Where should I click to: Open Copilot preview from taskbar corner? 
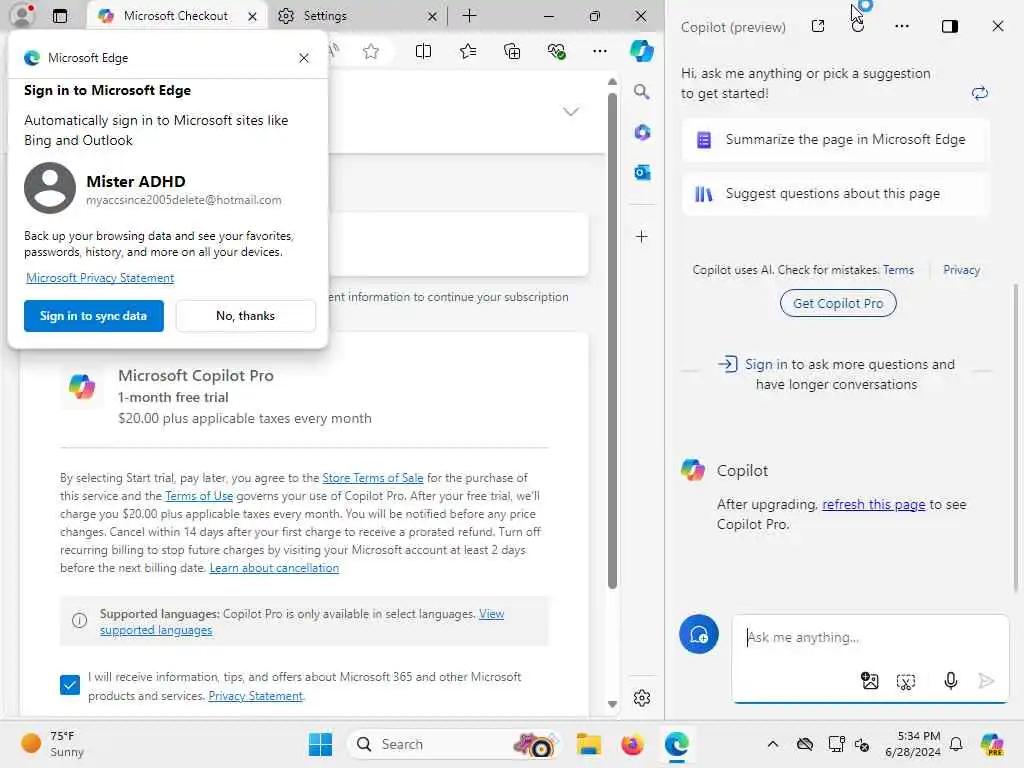(992, 744)
